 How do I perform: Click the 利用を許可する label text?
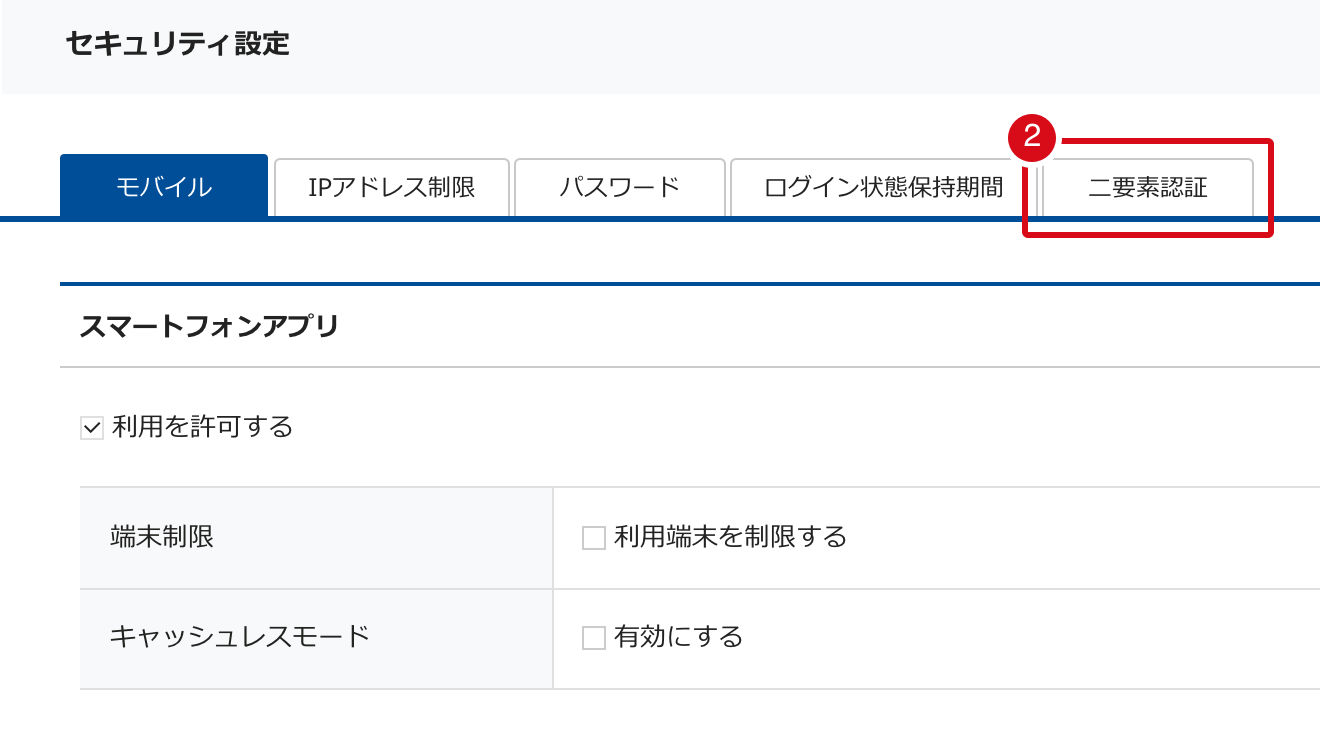pyautogui.click(x=203, y=427)
